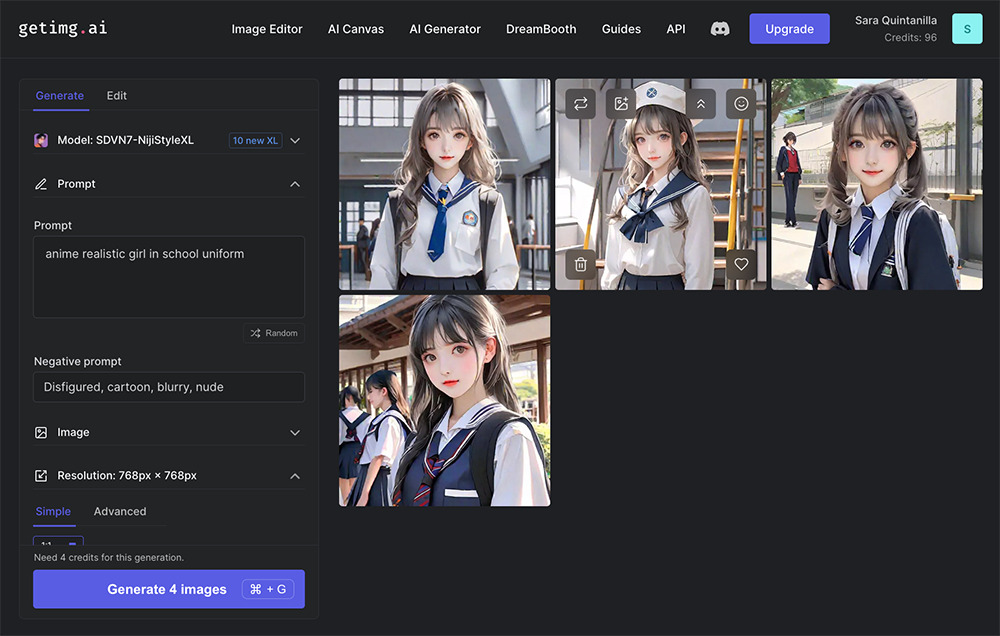Click the Credits: 96 text
Screen dimensions: 1000x636
click(910, 38)
